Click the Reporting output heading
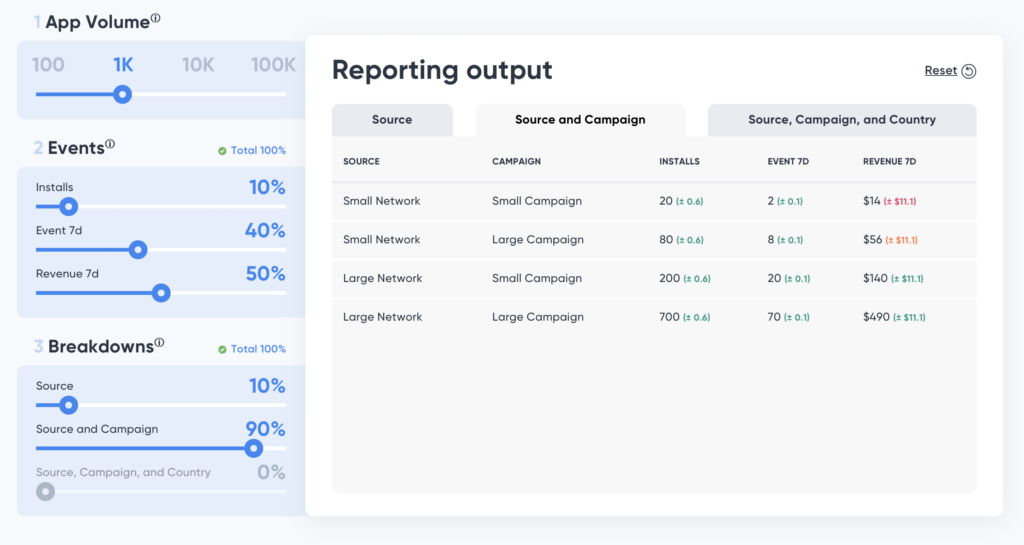Image resolution: width=1024 pixels, height=545 pixels. click(x=442, y=70)
